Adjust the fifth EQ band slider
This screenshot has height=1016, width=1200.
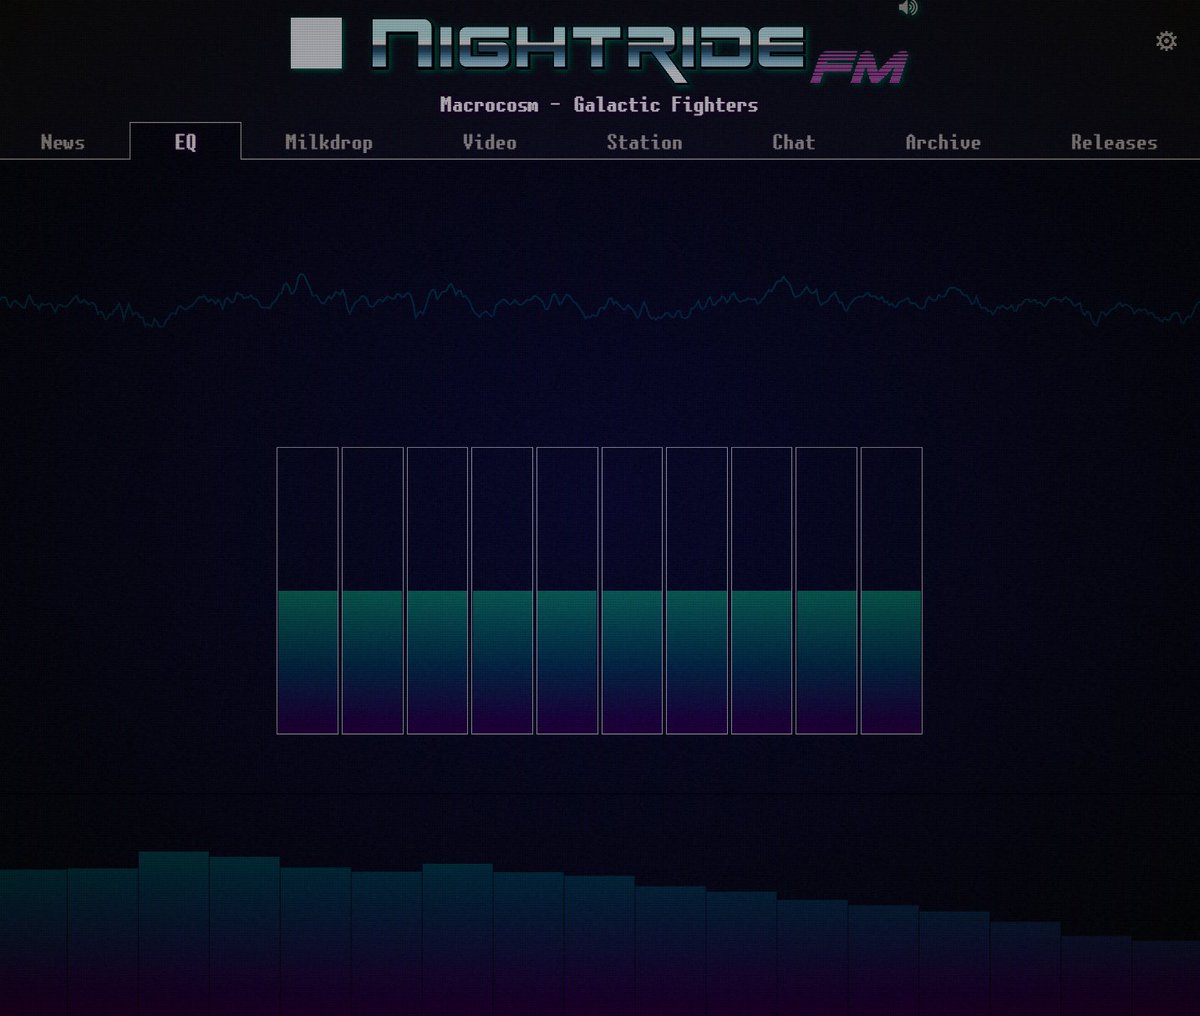click(x=567, y=591)
